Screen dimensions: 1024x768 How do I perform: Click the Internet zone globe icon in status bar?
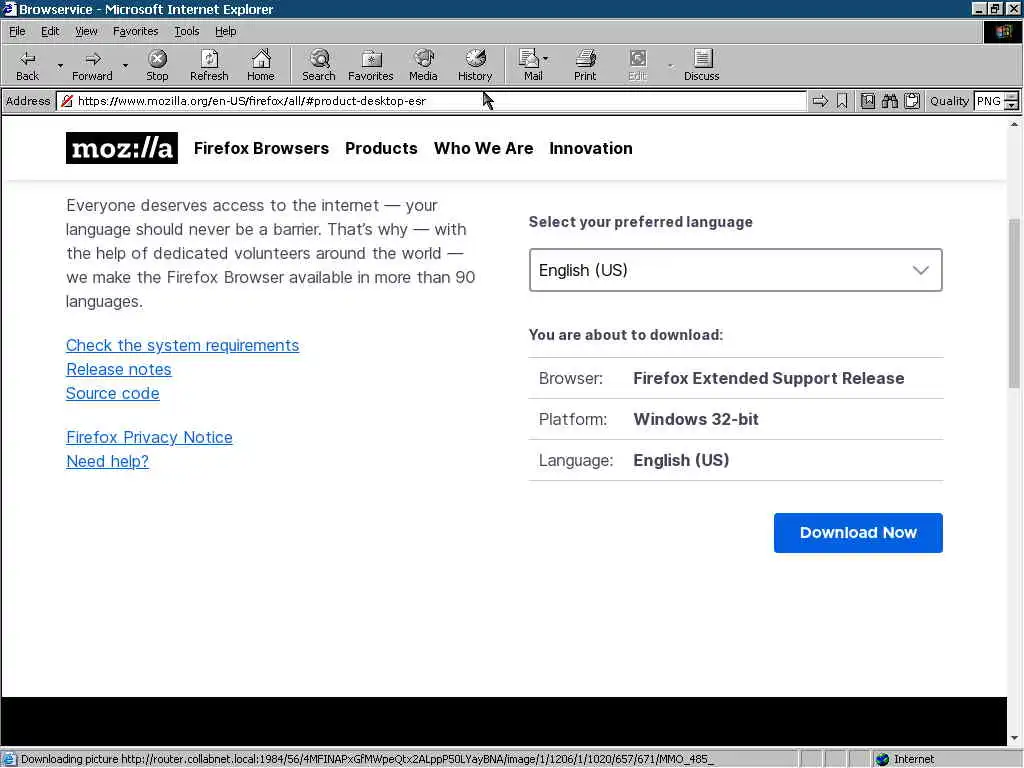[882, 759]
